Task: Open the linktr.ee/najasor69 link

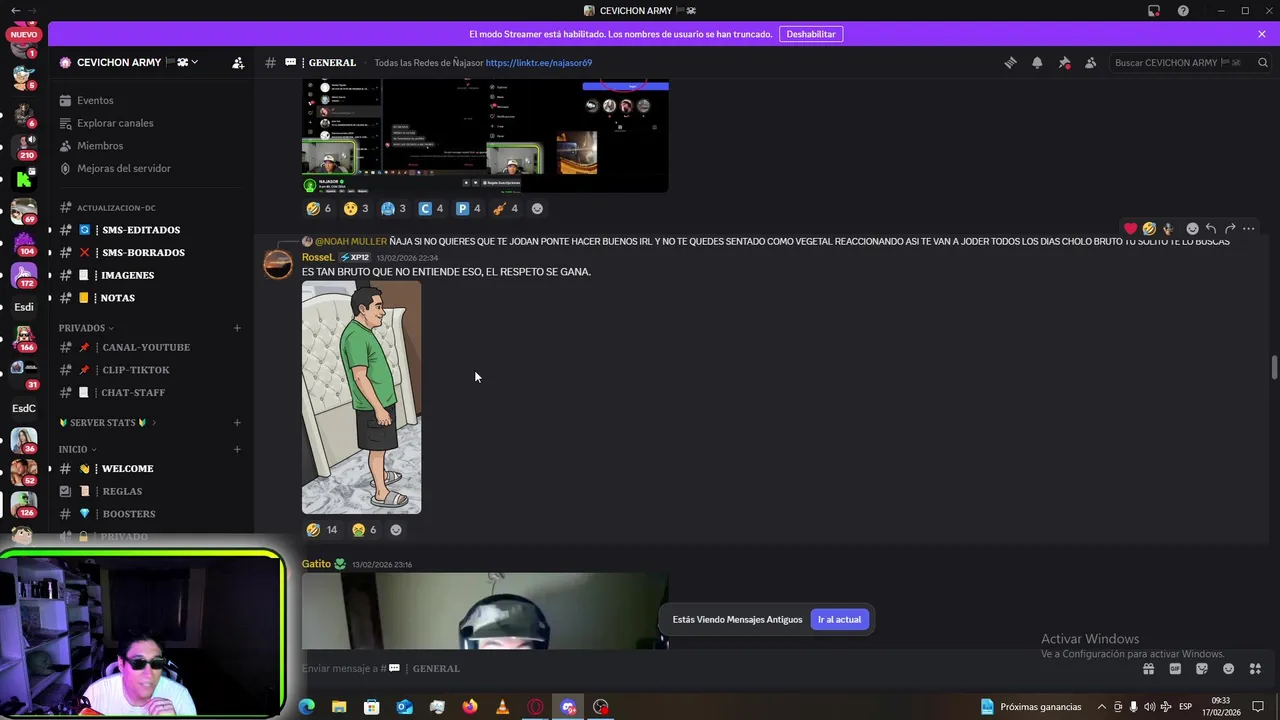Action: [x=539, y=62]
